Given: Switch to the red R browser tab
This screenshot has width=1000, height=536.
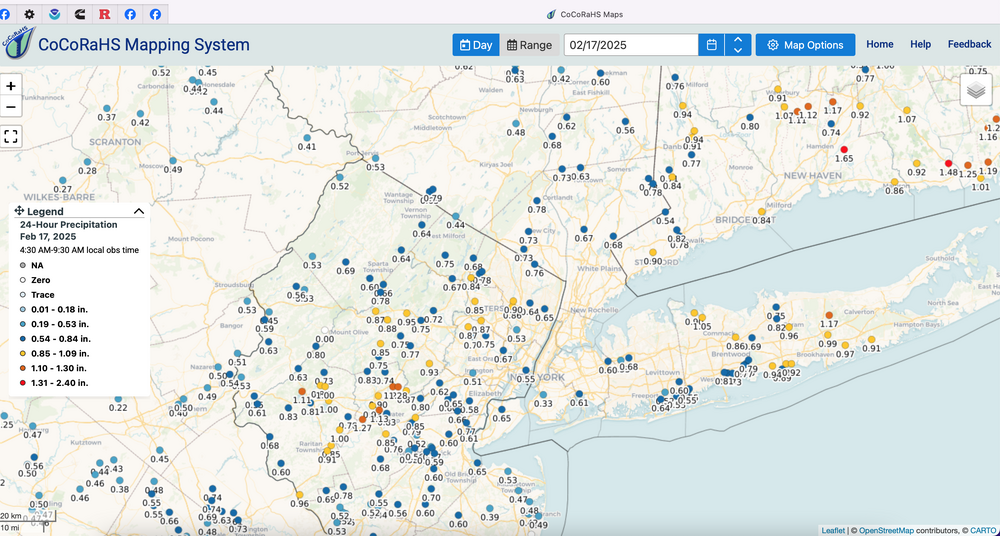Looking at the screenshot, I should (x=105, y=14).
